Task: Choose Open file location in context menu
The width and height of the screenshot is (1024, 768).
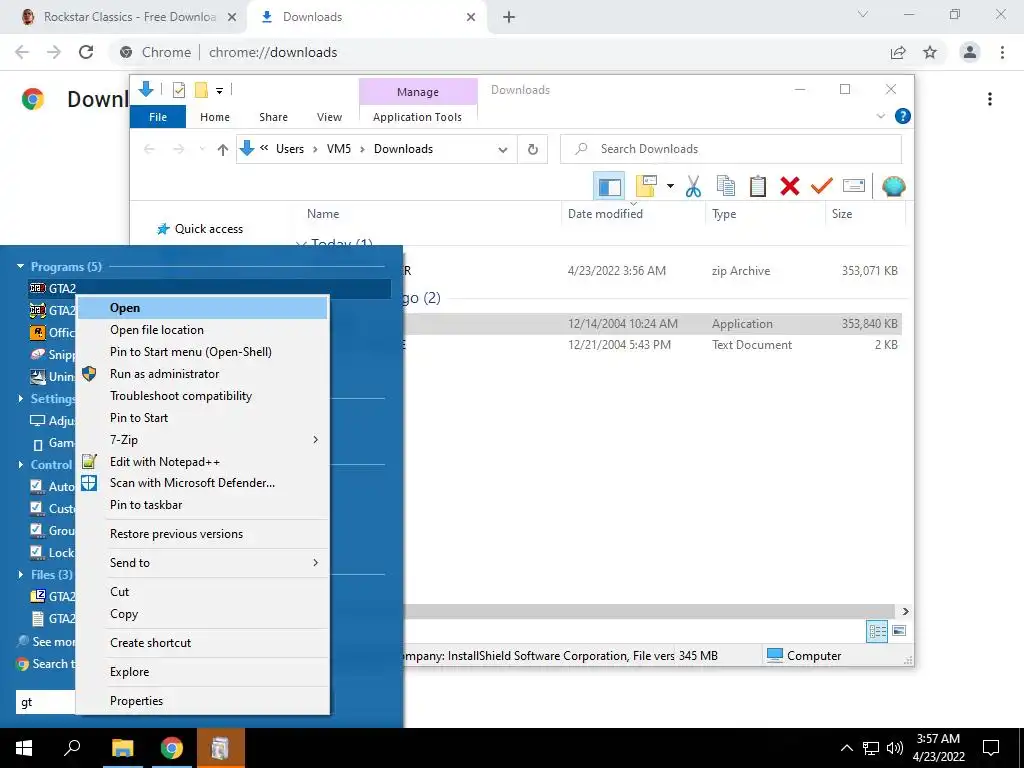Action: coord(202,330)
